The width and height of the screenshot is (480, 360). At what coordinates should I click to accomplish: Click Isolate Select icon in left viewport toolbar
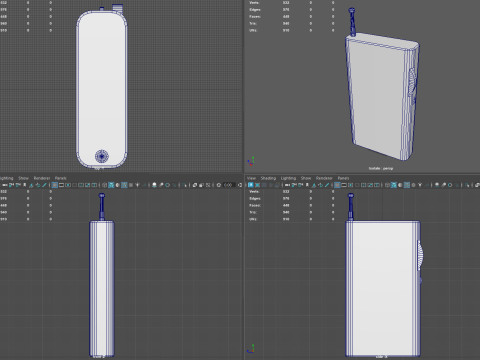click(184, 185)
